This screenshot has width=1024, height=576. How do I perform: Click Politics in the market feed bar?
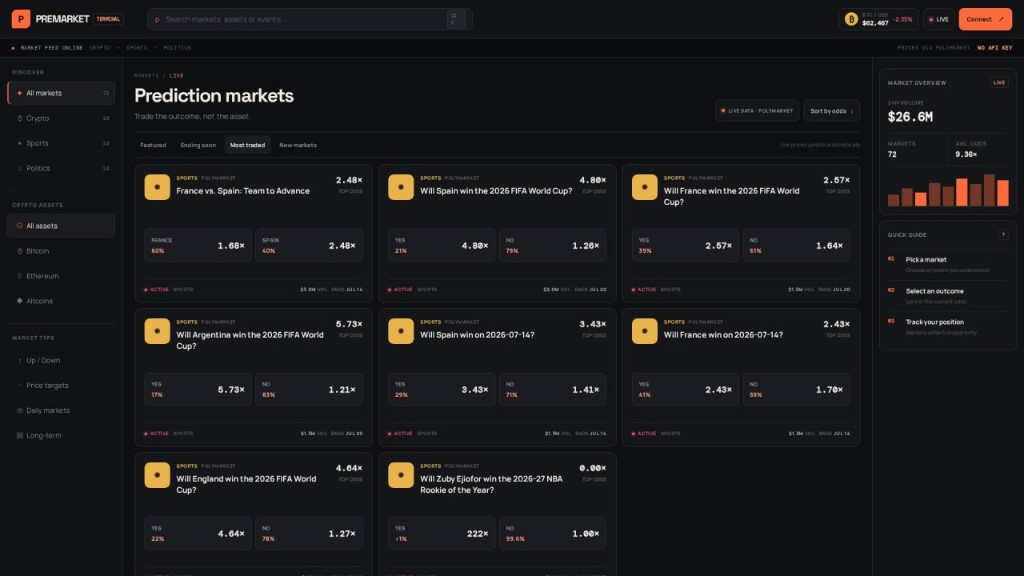tap(177, 48)
